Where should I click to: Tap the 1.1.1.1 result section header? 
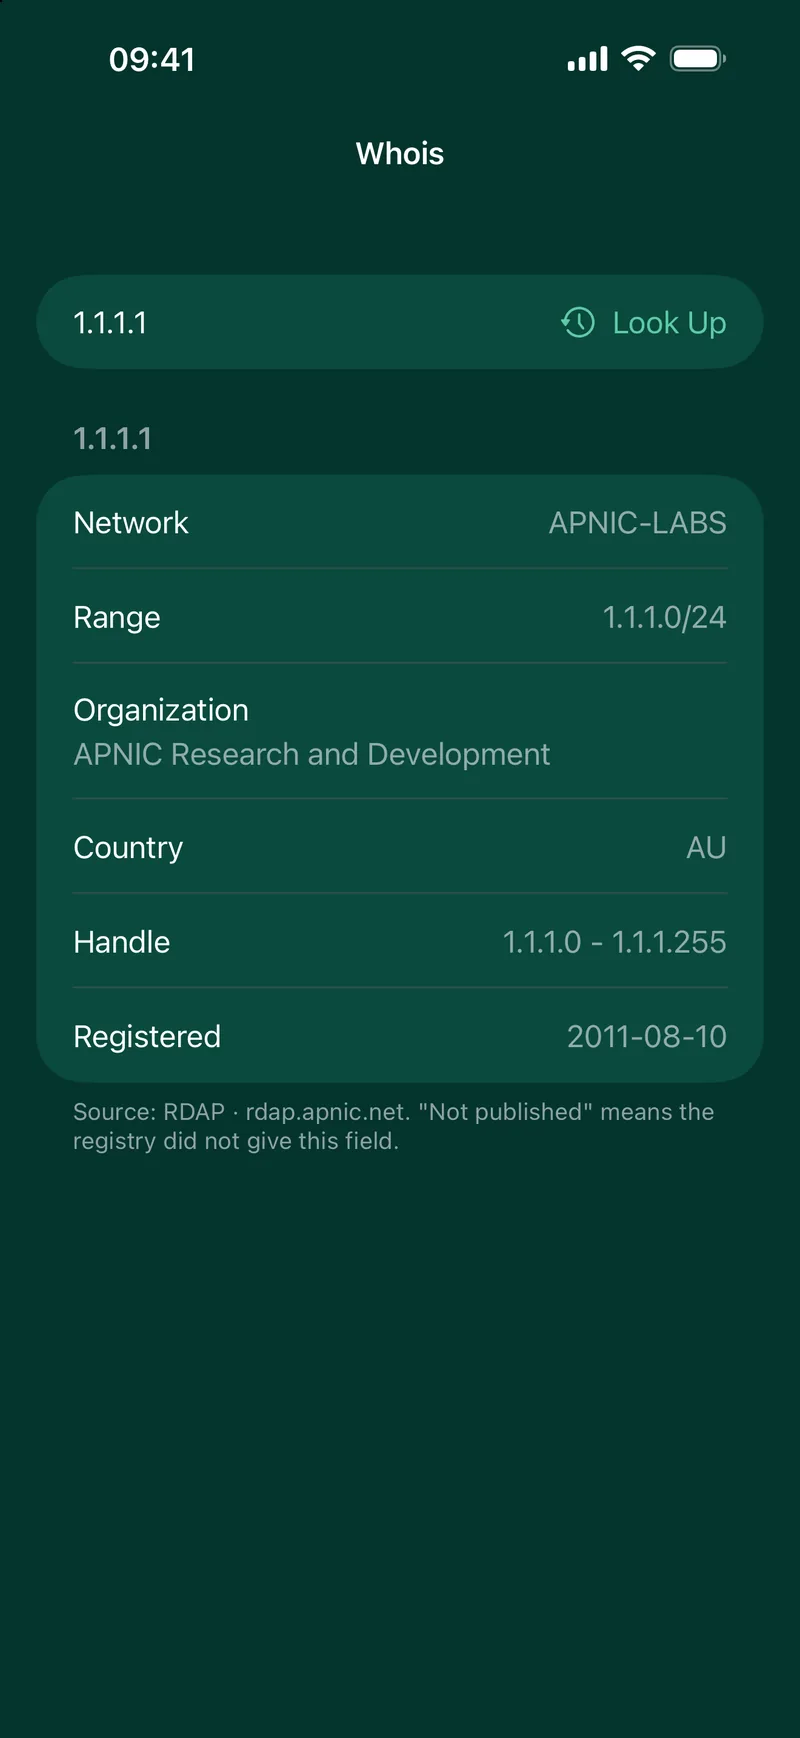pyautogui.click(x=113, y=438)
